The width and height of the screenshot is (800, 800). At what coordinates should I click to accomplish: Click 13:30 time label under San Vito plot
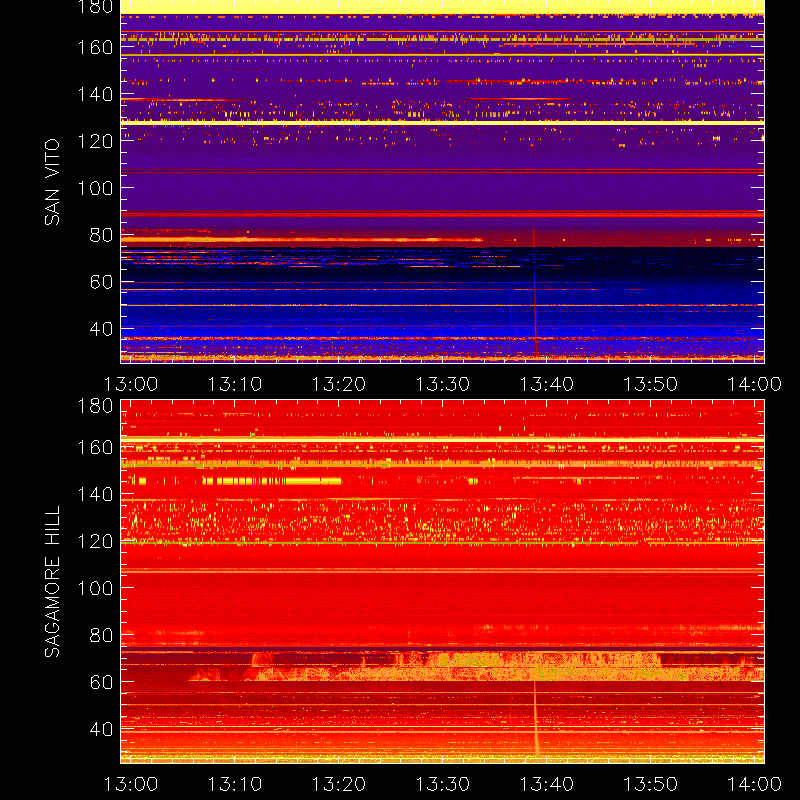click(442, 384)
